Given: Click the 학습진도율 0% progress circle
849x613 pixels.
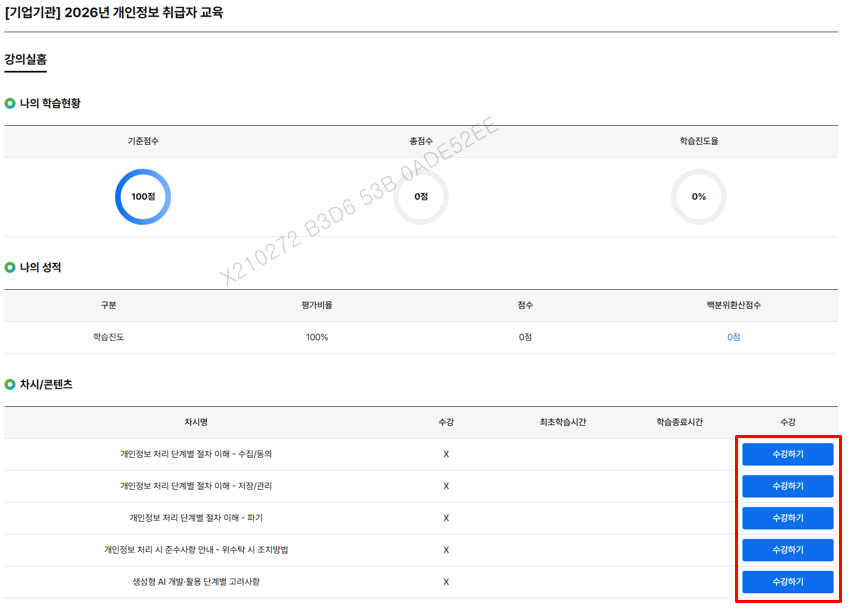Looking at the screenshot, I should coord(698,197).
